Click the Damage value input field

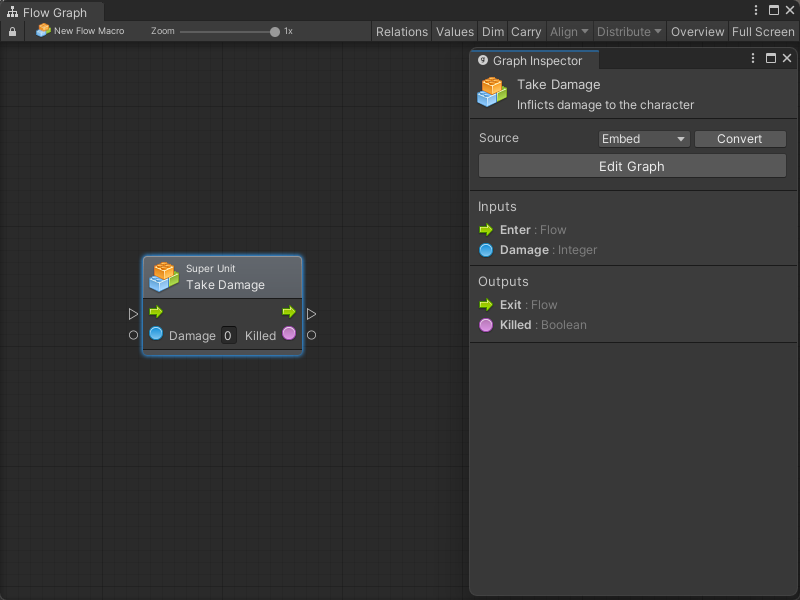point(228,336)
